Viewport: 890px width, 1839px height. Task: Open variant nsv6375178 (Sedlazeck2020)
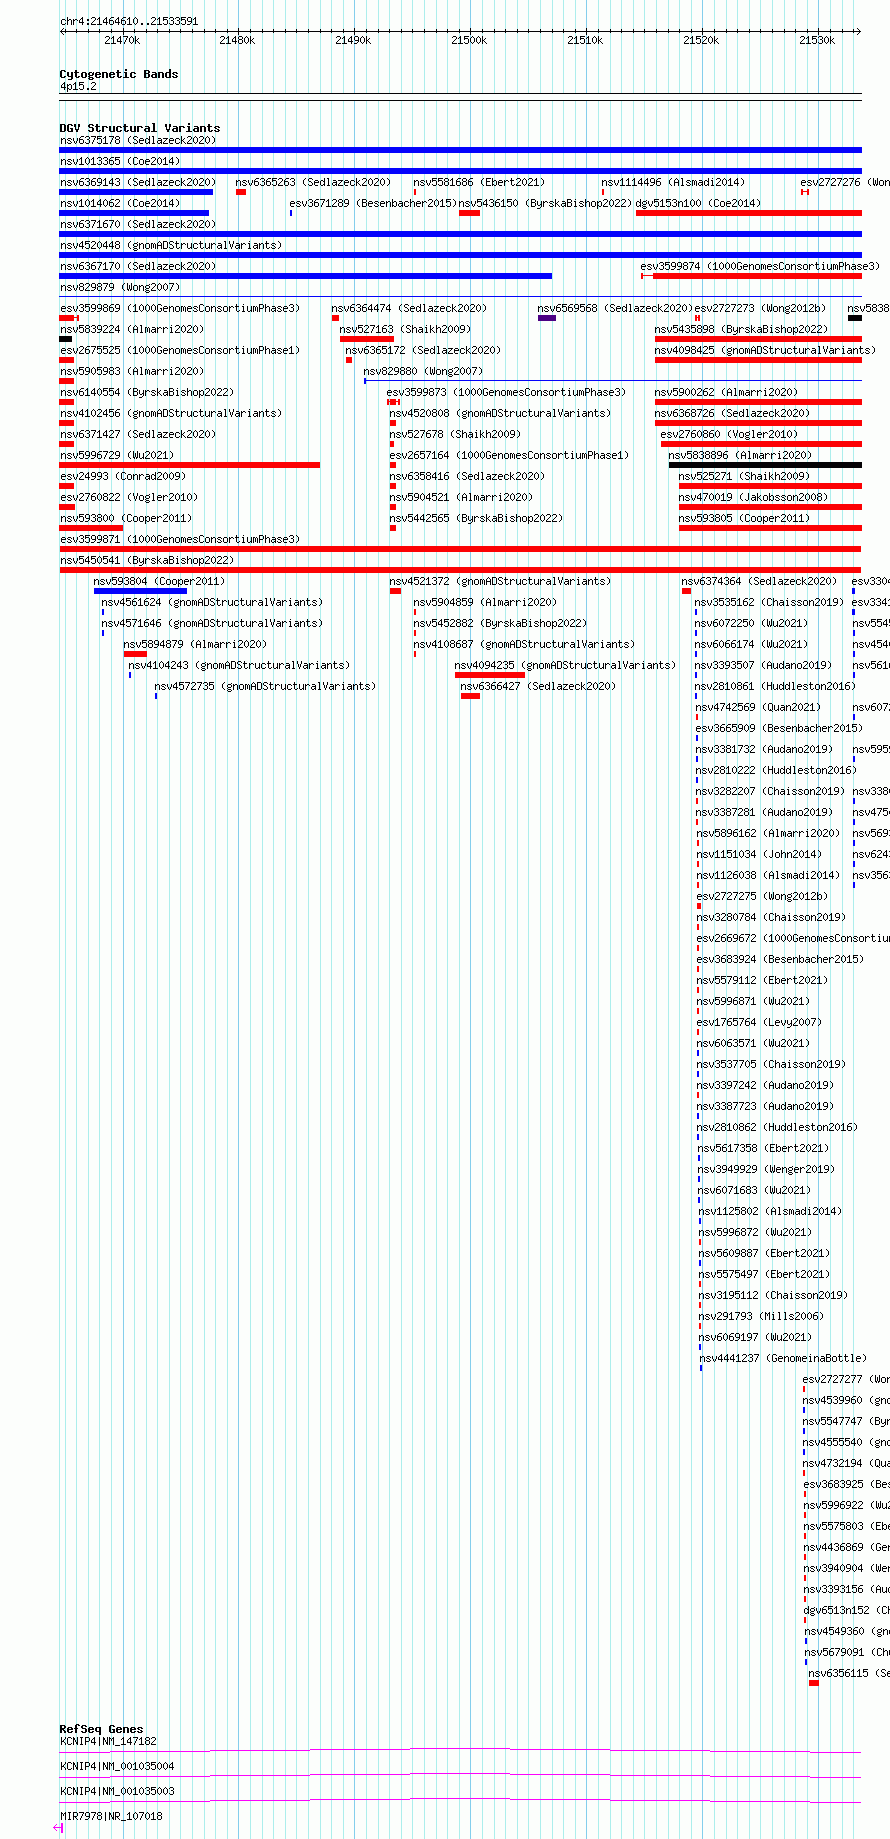tap(137, 140)
